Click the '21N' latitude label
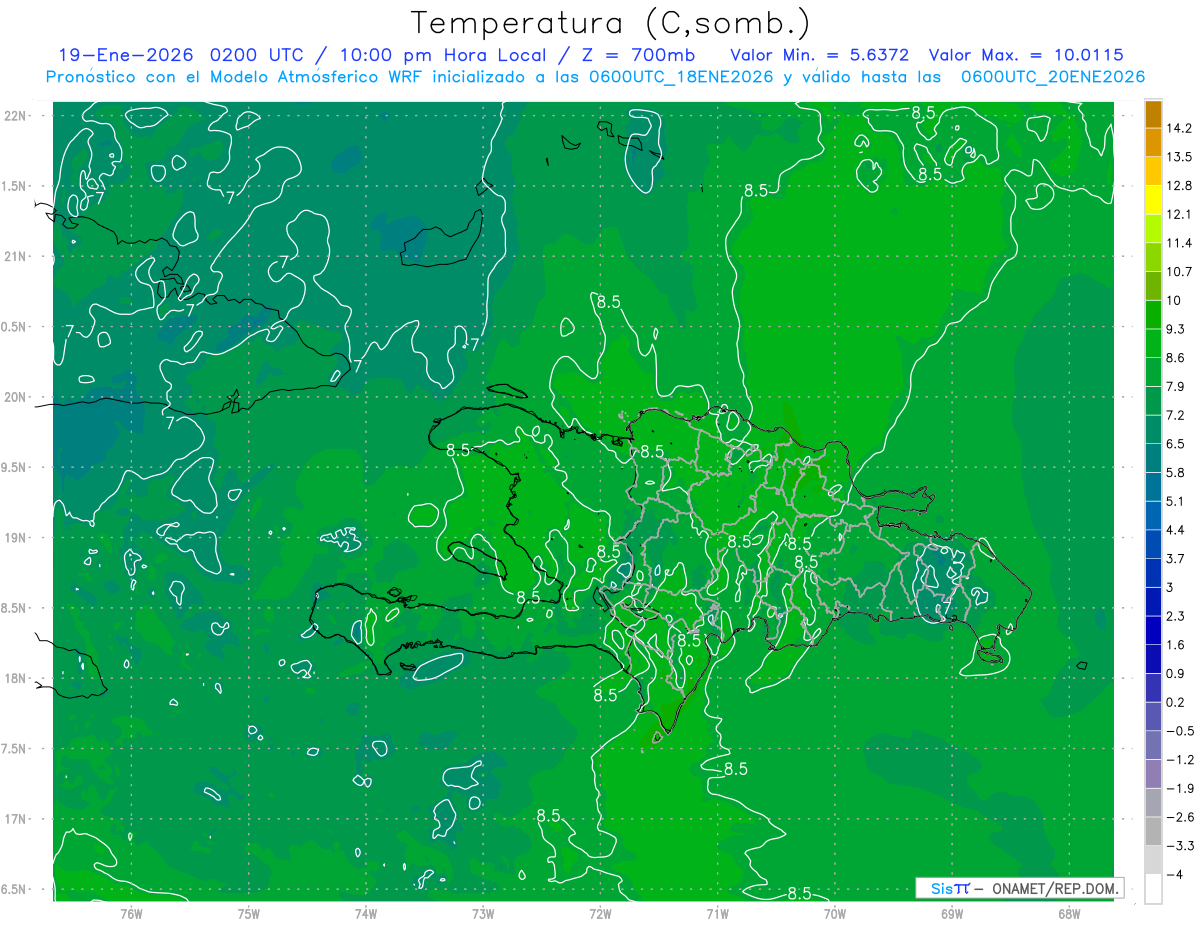This screenshot has width=1200, height=927. [16, 256]
